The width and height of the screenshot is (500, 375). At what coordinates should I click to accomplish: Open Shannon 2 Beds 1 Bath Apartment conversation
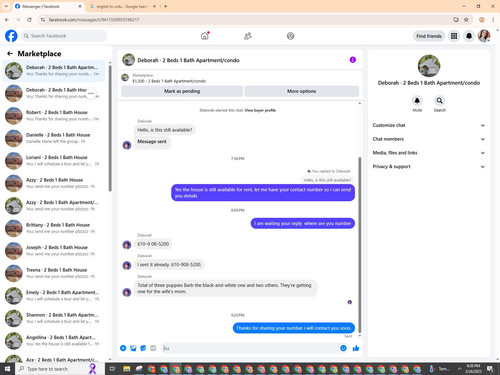[x=54, y=318]
